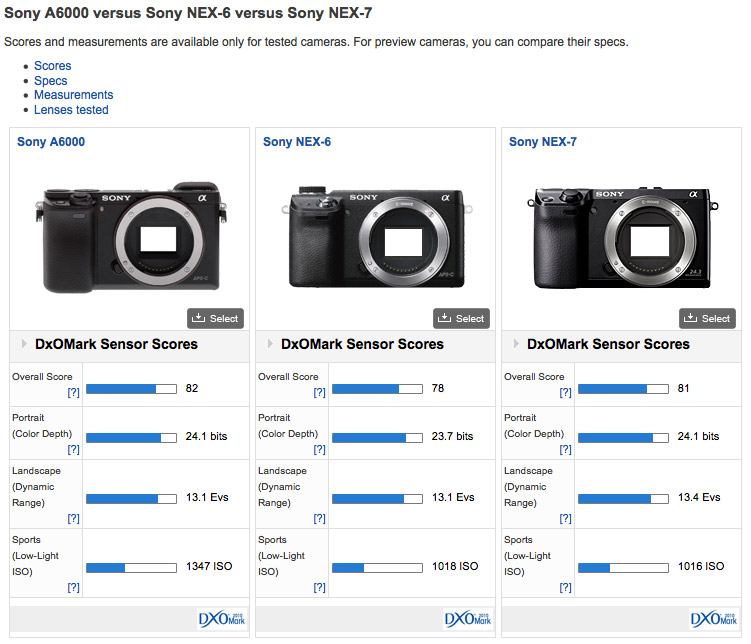Open the Specs link
751x644 pixels.
point(50,80)
